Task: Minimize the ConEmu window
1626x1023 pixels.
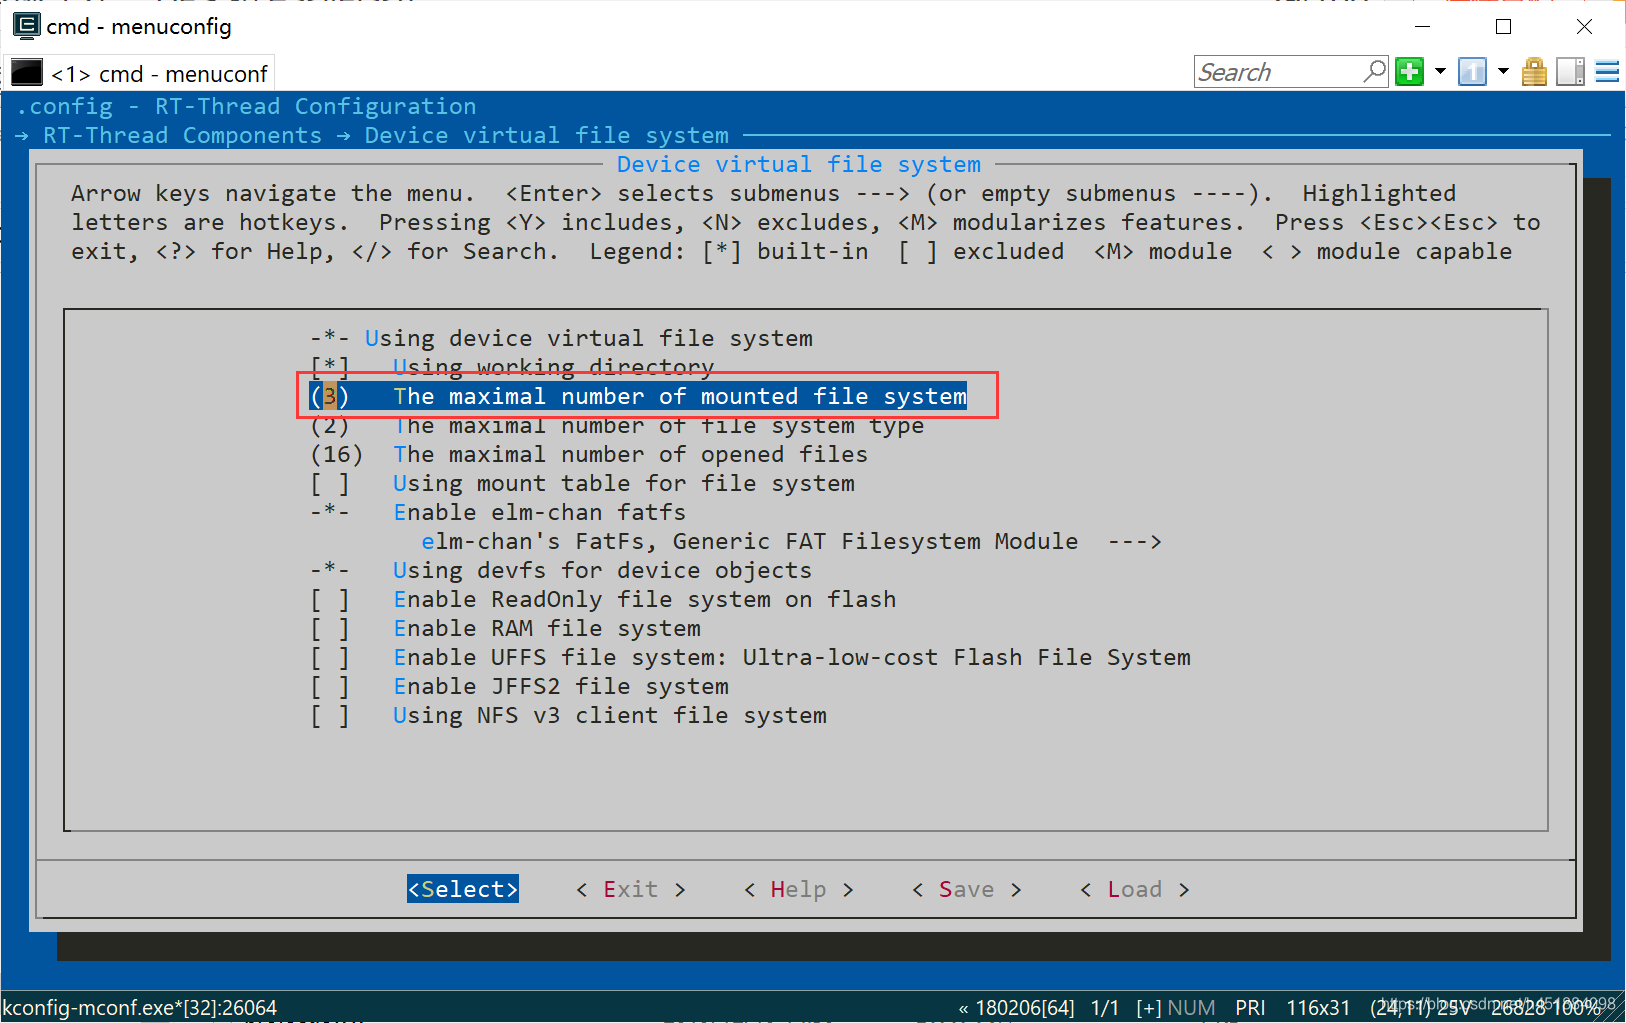Action: (1422, 26)
